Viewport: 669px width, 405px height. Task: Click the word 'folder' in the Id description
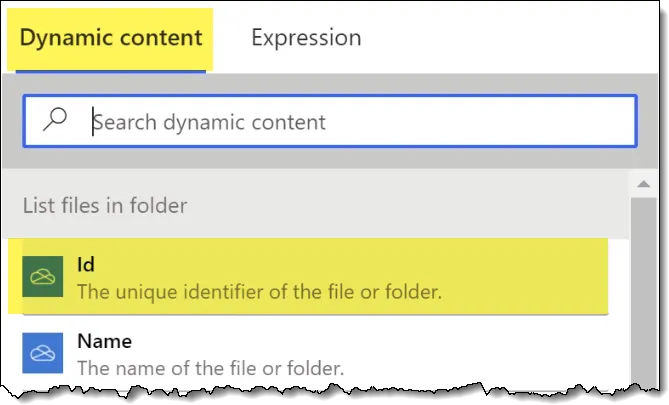pos(411,293)
